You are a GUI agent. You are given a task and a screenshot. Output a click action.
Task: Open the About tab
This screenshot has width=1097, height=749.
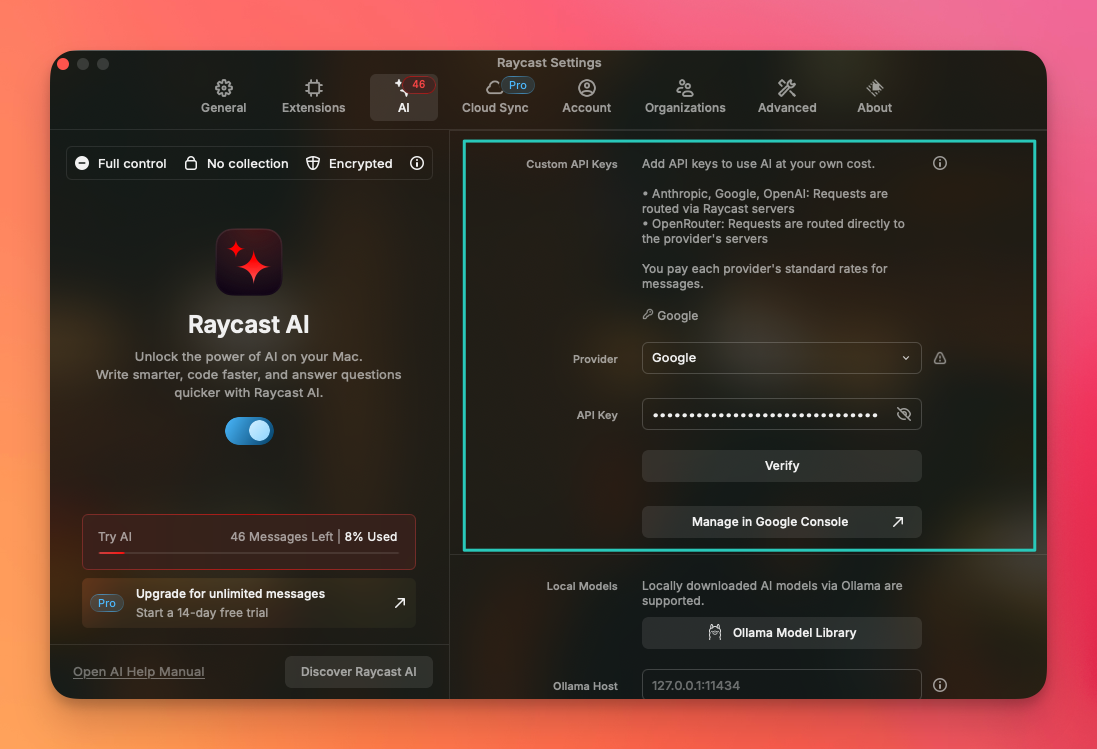click(874, 97)
